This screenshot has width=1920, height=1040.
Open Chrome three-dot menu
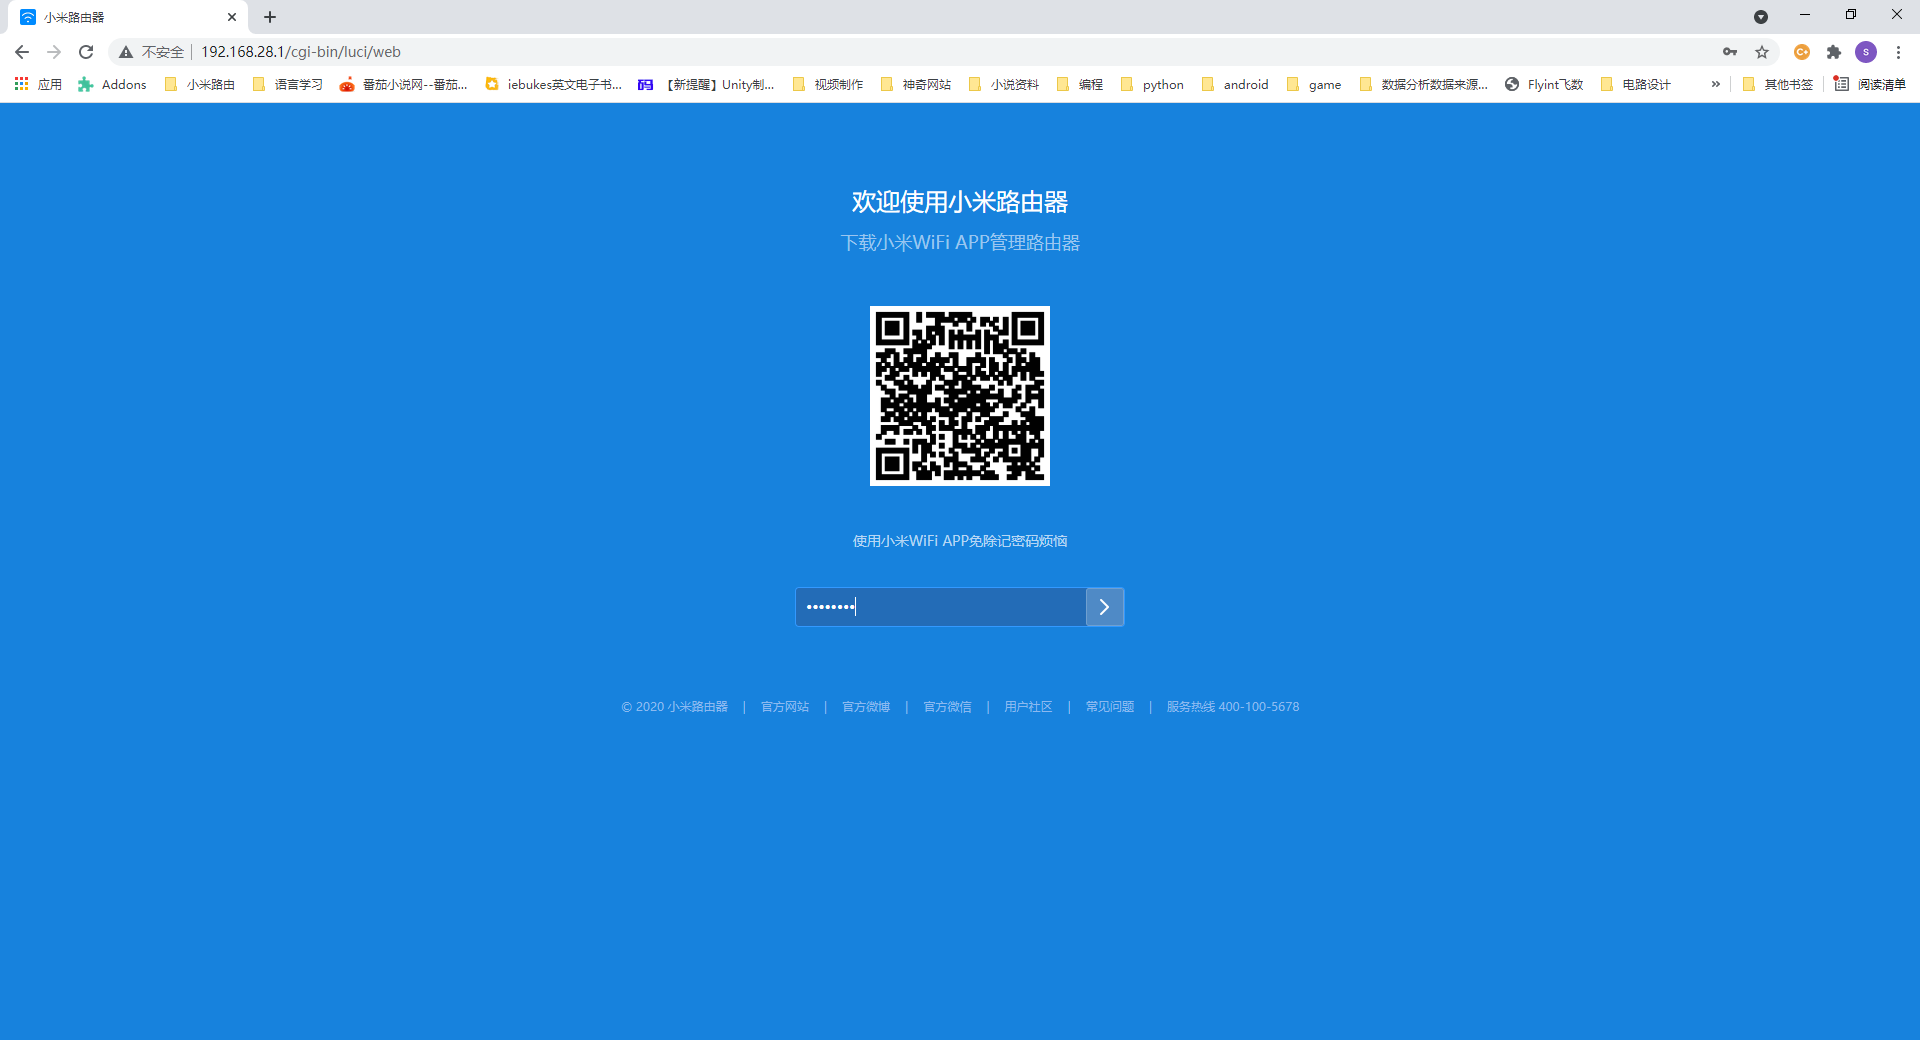pos(1898,52)
